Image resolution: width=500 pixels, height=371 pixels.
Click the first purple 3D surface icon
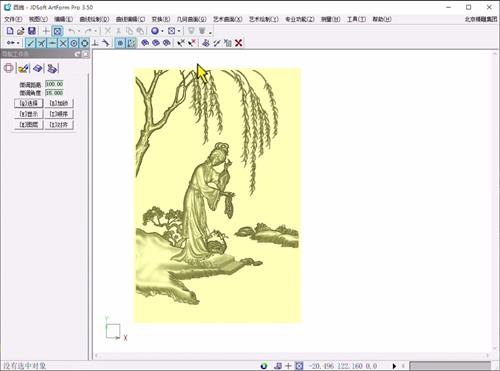(145, 43)
